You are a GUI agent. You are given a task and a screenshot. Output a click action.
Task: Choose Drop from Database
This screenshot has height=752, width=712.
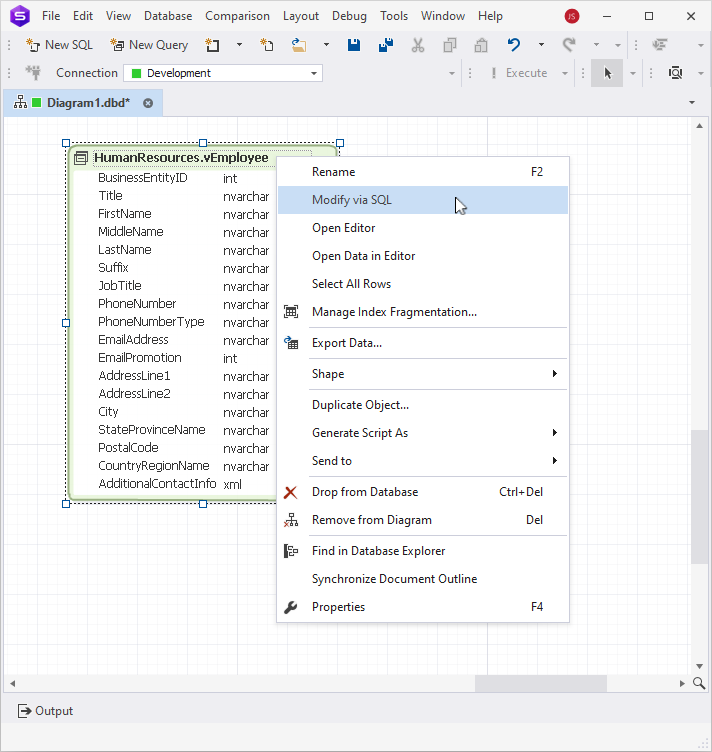point(423,492)
